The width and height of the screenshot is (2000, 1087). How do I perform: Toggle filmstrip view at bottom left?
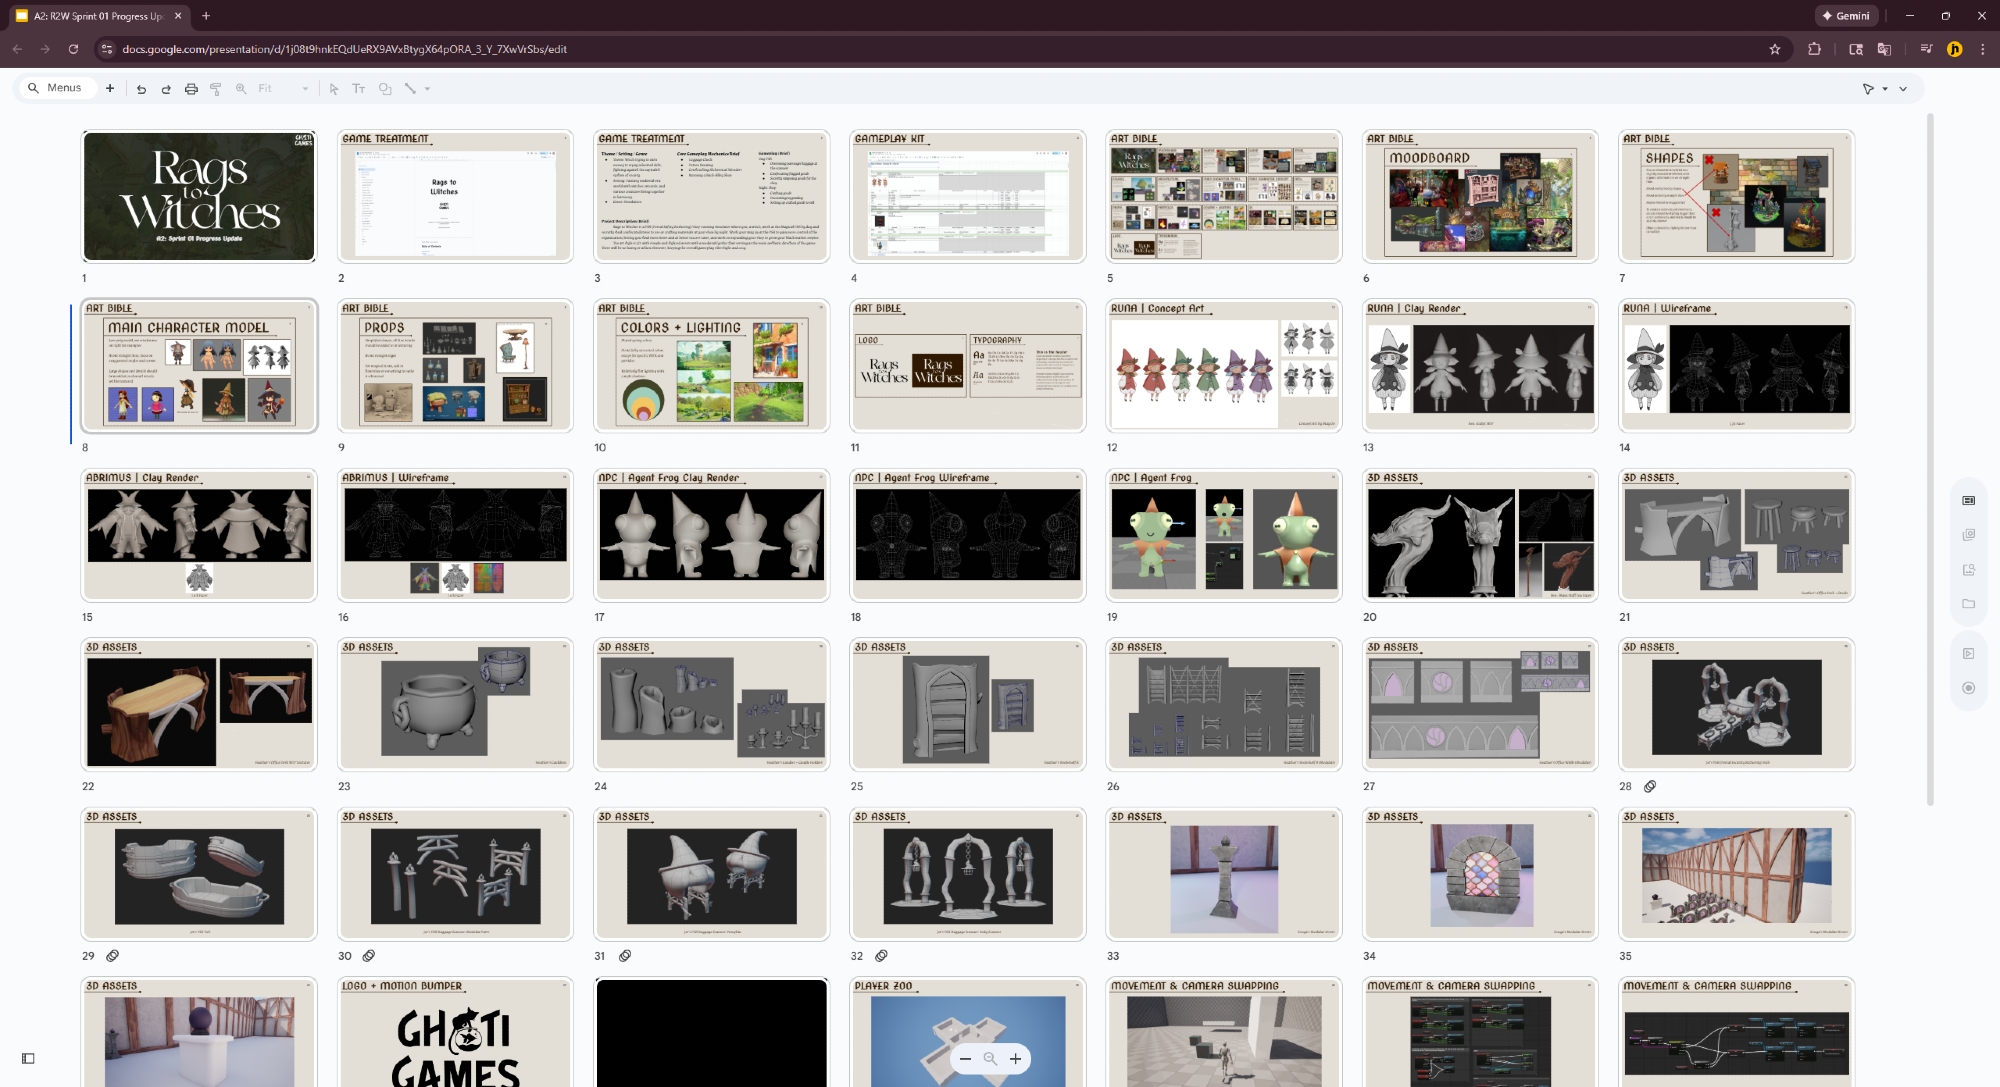point(28,1058)
